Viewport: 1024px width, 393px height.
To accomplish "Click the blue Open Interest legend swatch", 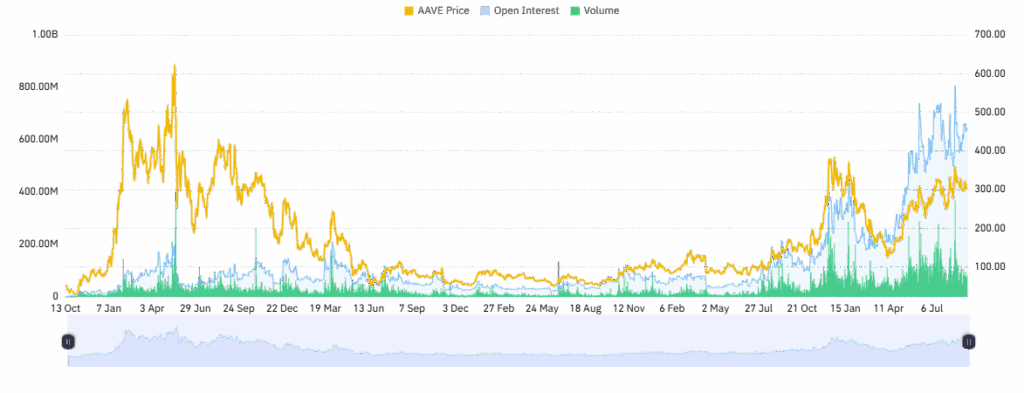I will click(485, 10).
